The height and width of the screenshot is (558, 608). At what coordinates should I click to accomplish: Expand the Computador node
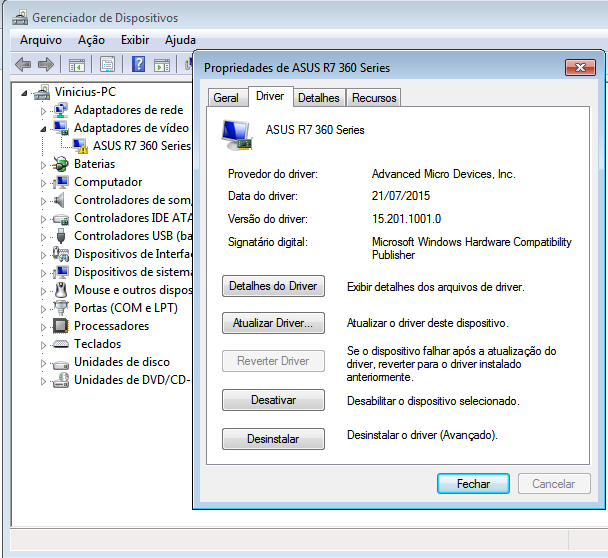point(43,183)
